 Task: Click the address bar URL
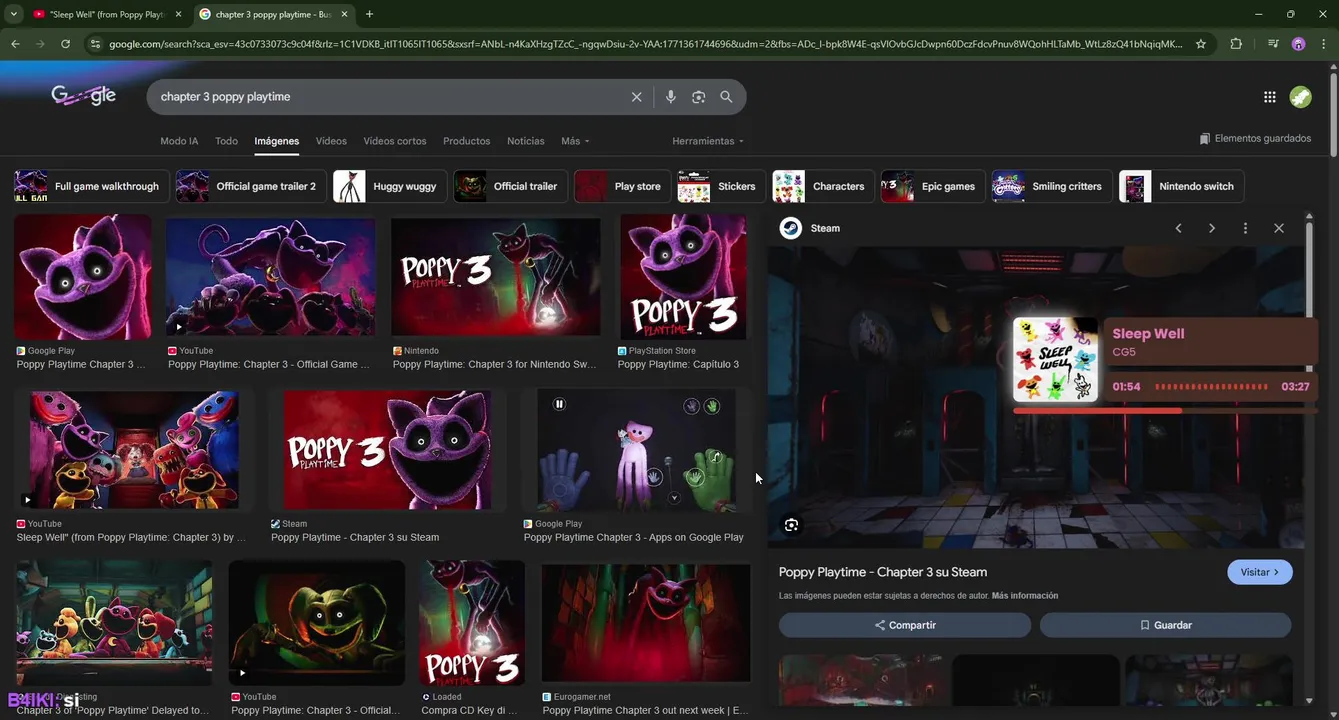point(645,44)
